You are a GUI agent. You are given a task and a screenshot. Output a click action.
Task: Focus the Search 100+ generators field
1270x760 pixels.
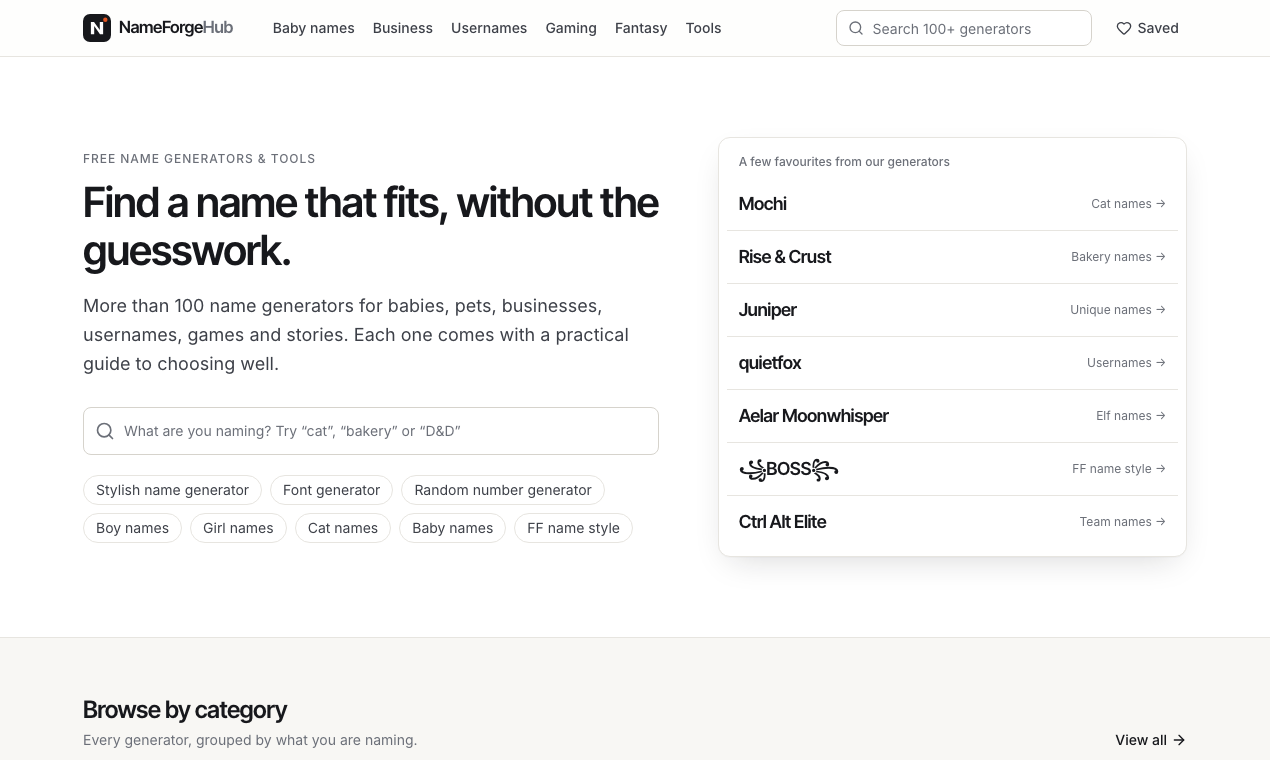(964, 28)
